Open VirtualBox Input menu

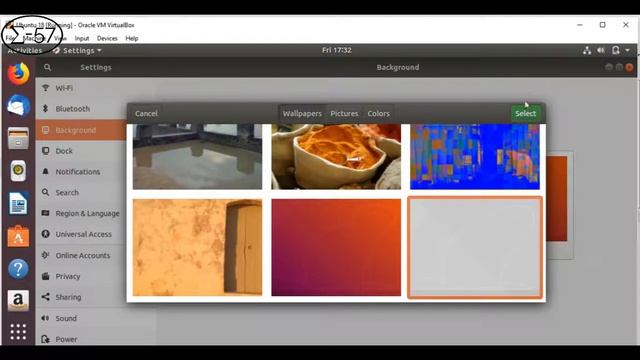coord(82,38)
